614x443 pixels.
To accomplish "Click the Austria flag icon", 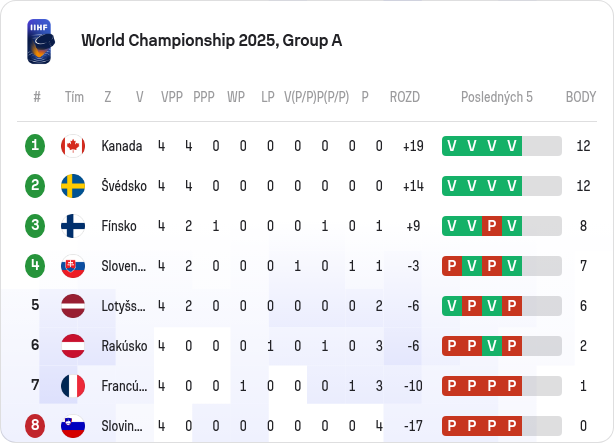I will (73, 346).
